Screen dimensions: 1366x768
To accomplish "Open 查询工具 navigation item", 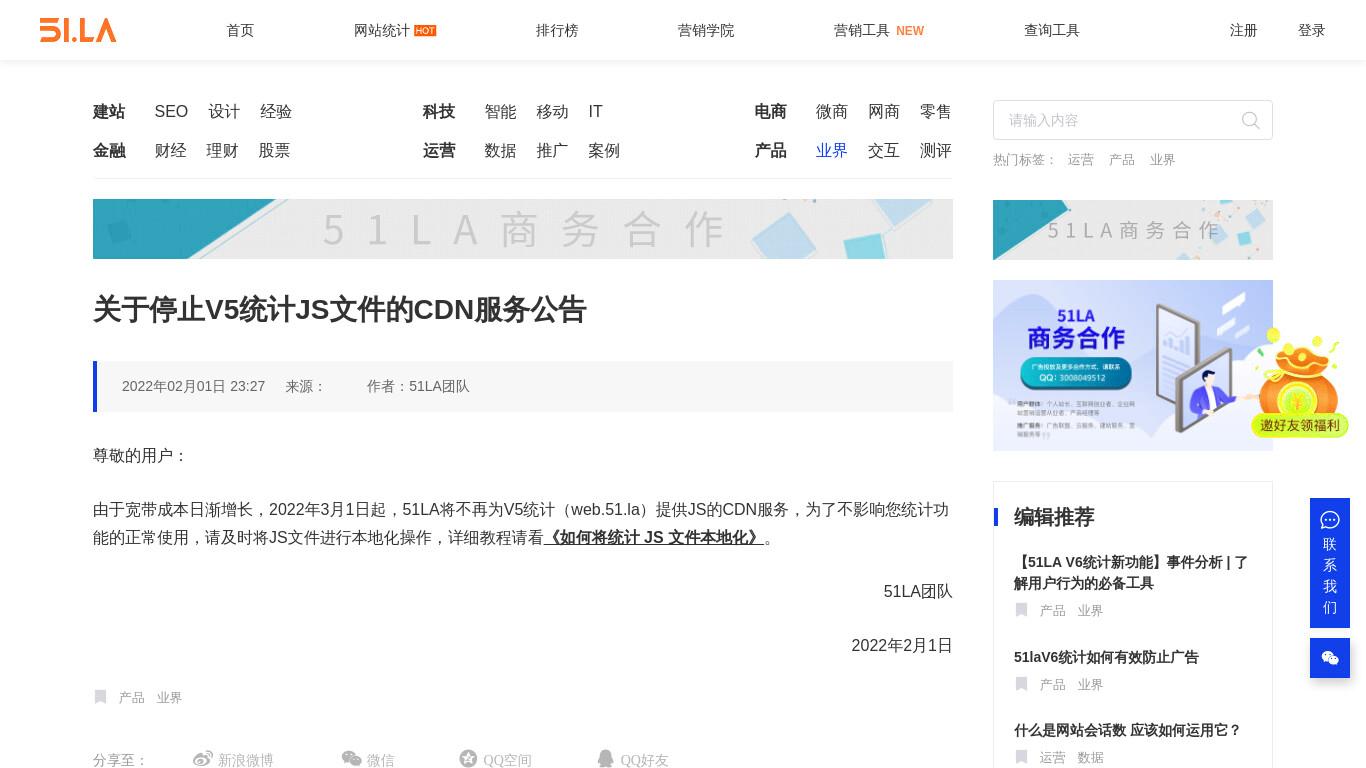I will [1052, 30].
